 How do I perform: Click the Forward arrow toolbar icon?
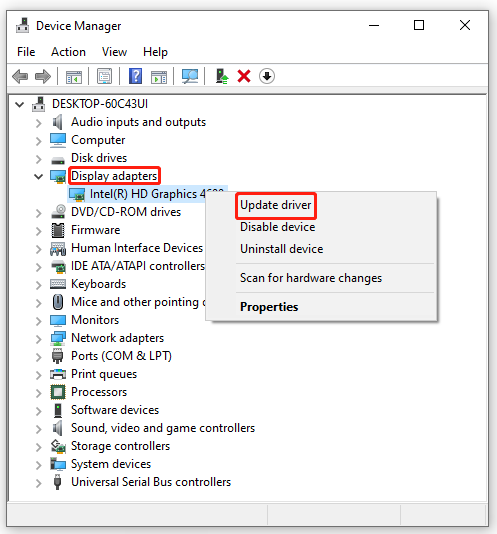click(x=43, y=76)
